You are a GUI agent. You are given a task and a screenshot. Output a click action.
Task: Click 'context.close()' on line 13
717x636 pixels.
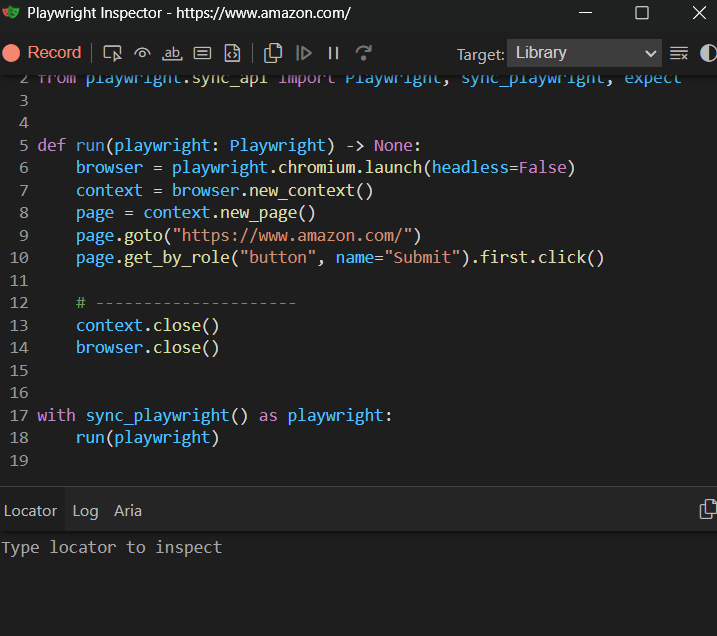coord(148,326)
